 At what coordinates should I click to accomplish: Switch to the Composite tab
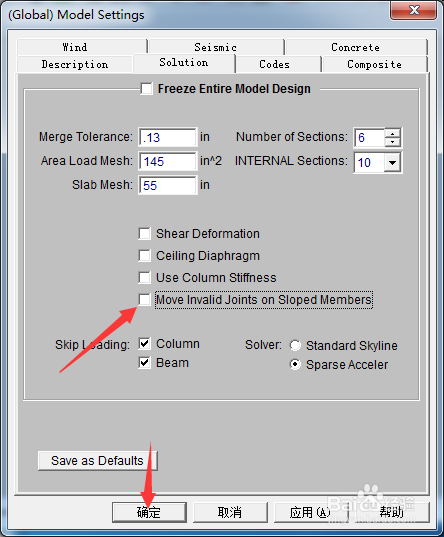pyautogui.click(x=375, y=64)
